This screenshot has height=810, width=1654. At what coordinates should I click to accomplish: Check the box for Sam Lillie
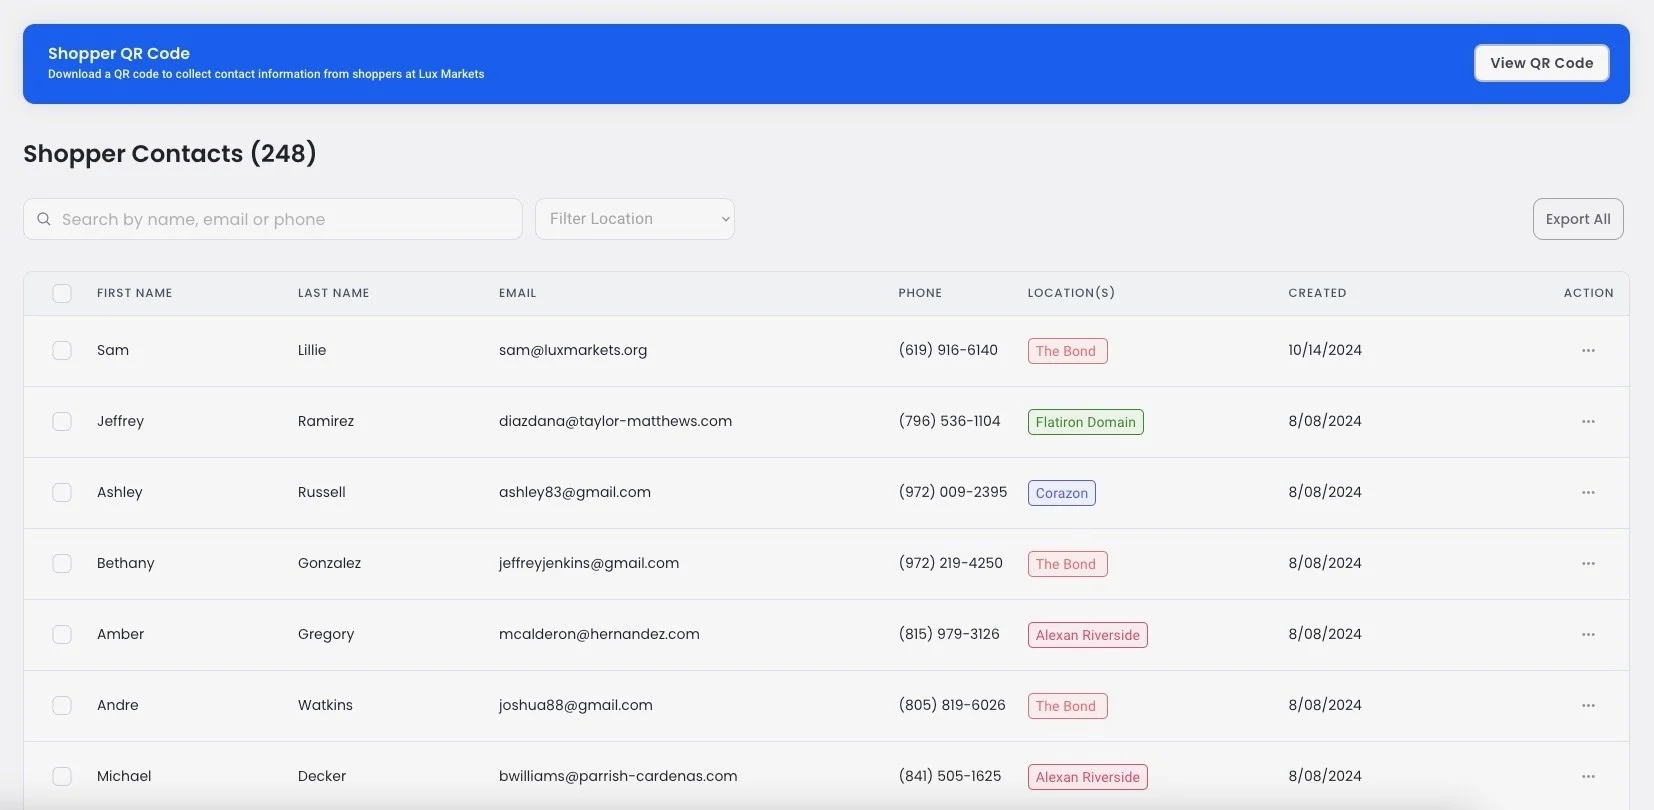coord(62,351)
